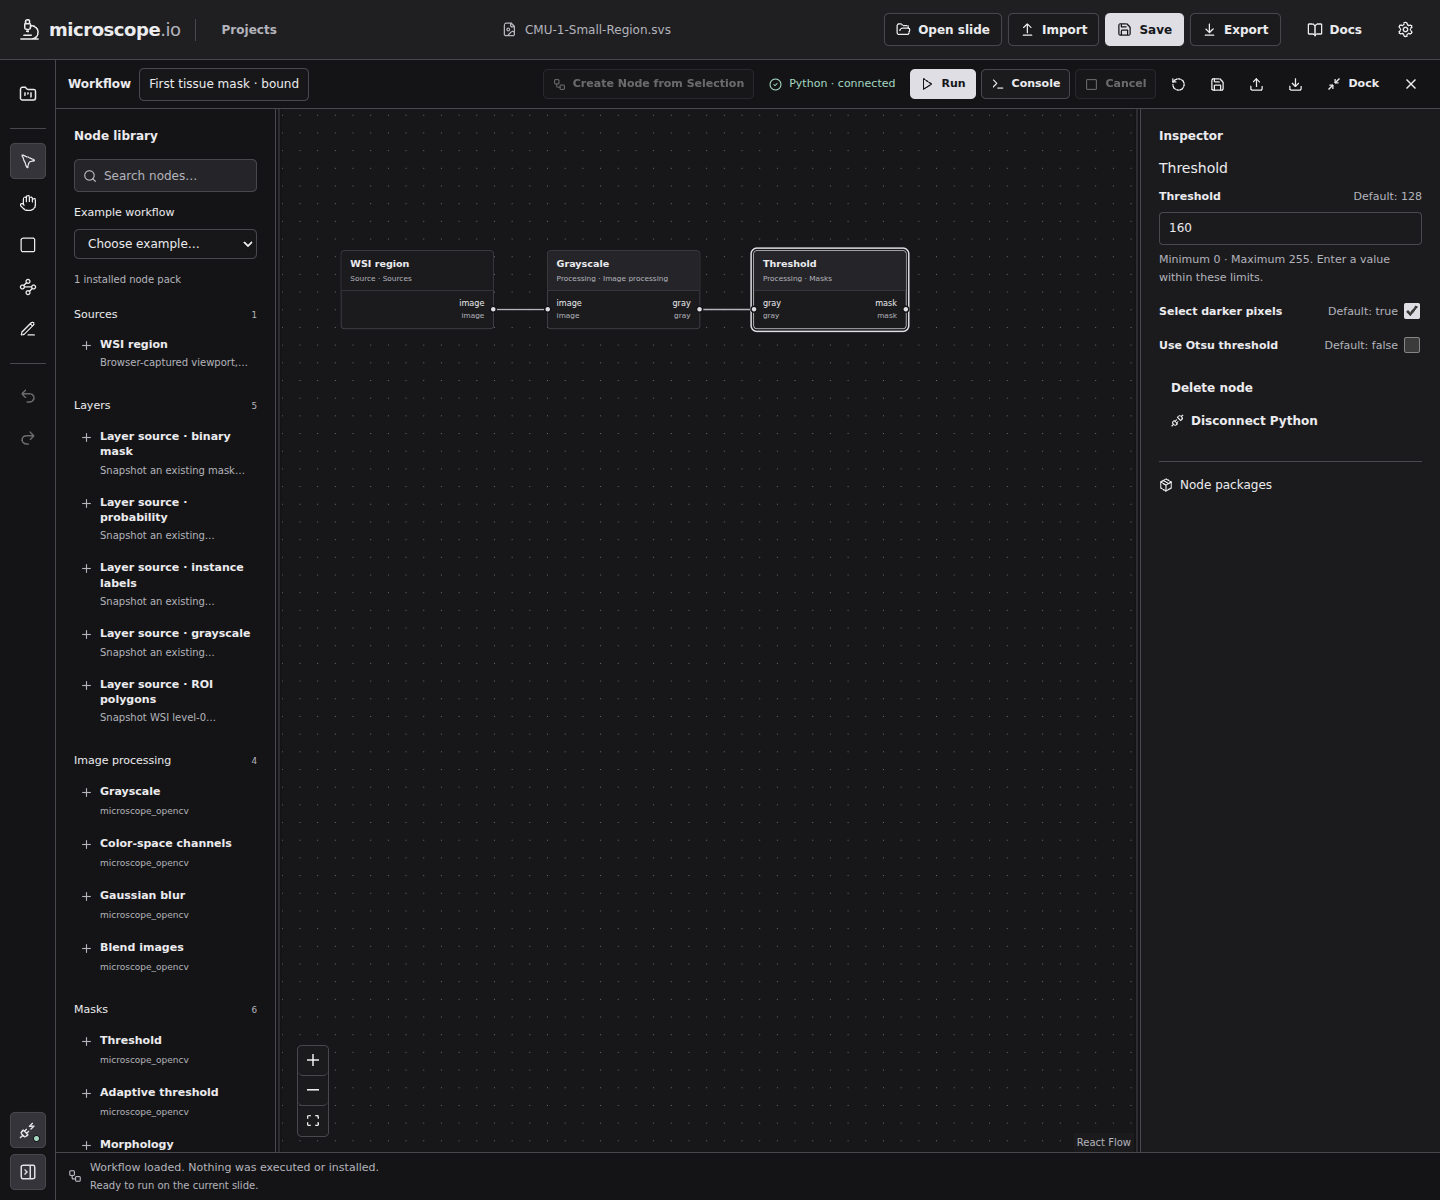Add the Grayscale node from library
The image size is (1440, 1200).
pyautogui.click(x=165, y=800)
